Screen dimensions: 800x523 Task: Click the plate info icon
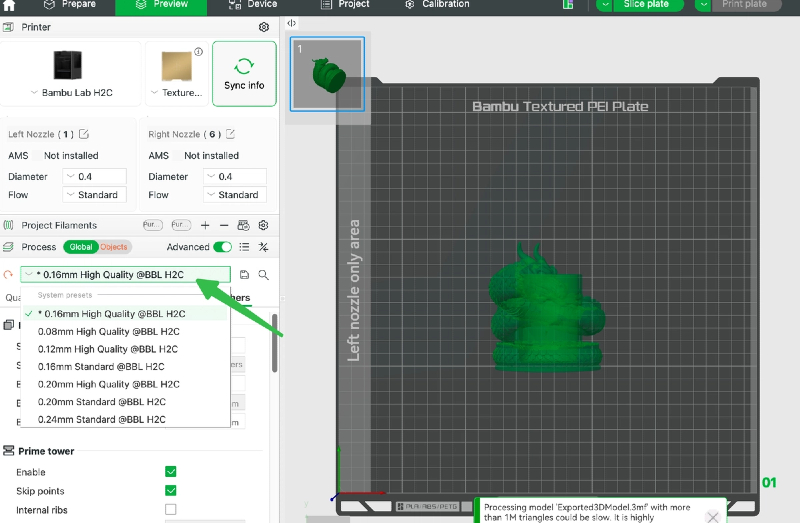(x=198, y=52)
